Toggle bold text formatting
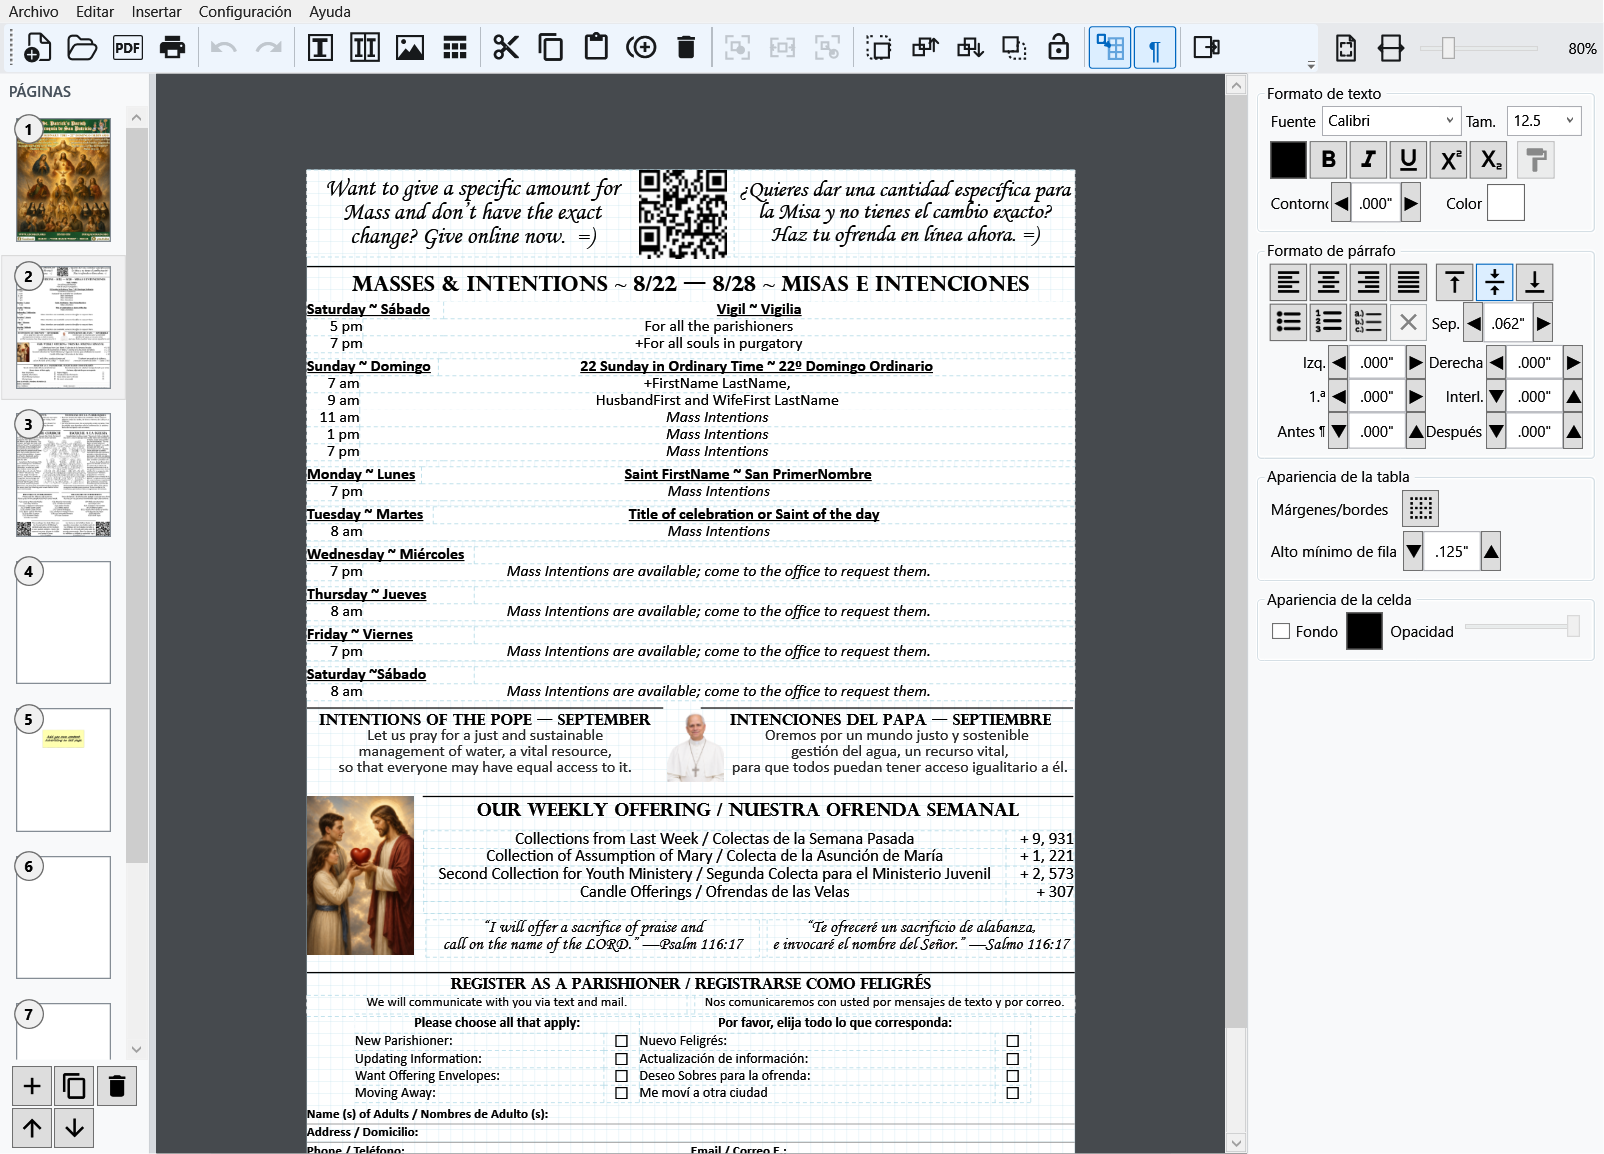Screen dimensions: 1604x1154 [x=1328, y=159]
